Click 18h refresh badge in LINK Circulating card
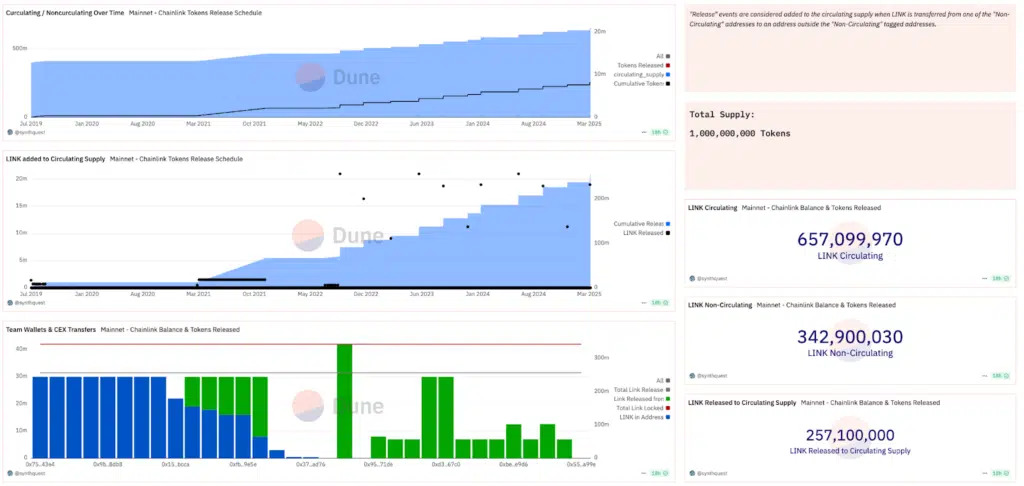The height and width of the screenshot is (486, 1024). click(1001, 278)
